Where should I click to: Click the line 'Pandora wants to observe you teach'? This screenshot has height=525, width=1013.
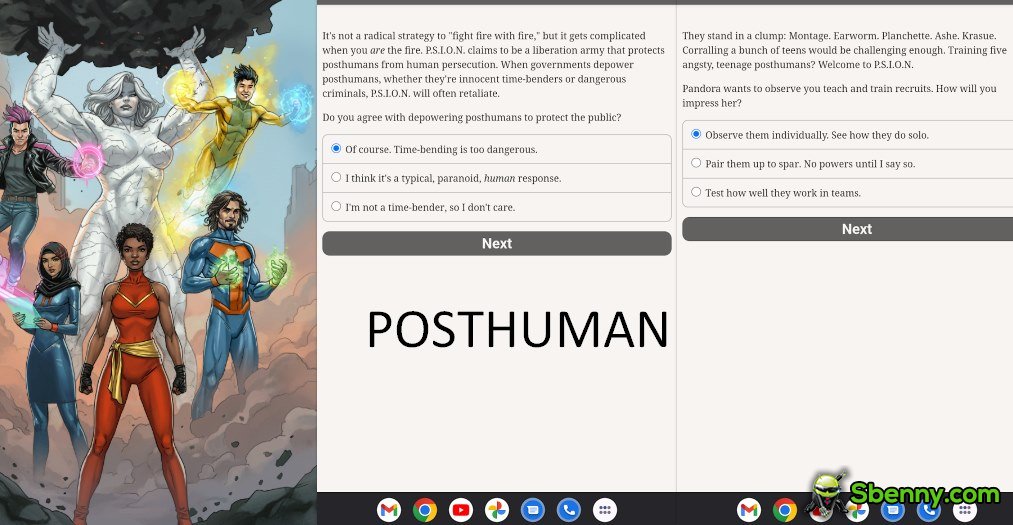pyautogui.click(x=839, y=96)
